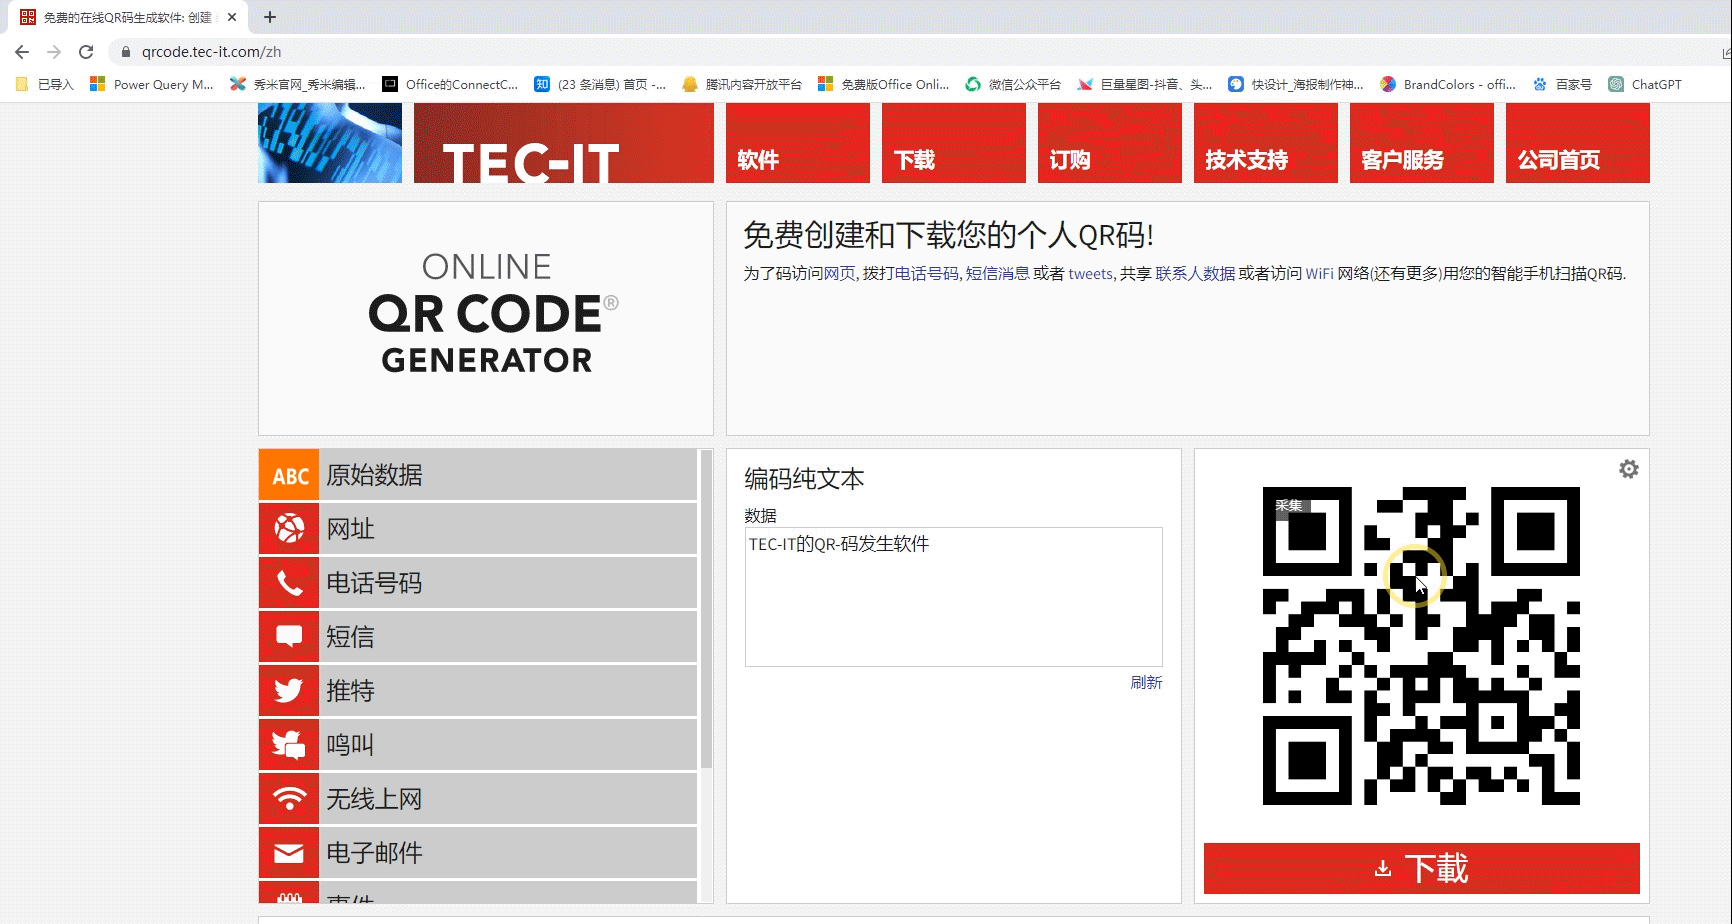Choose 推特 data type

478,691
